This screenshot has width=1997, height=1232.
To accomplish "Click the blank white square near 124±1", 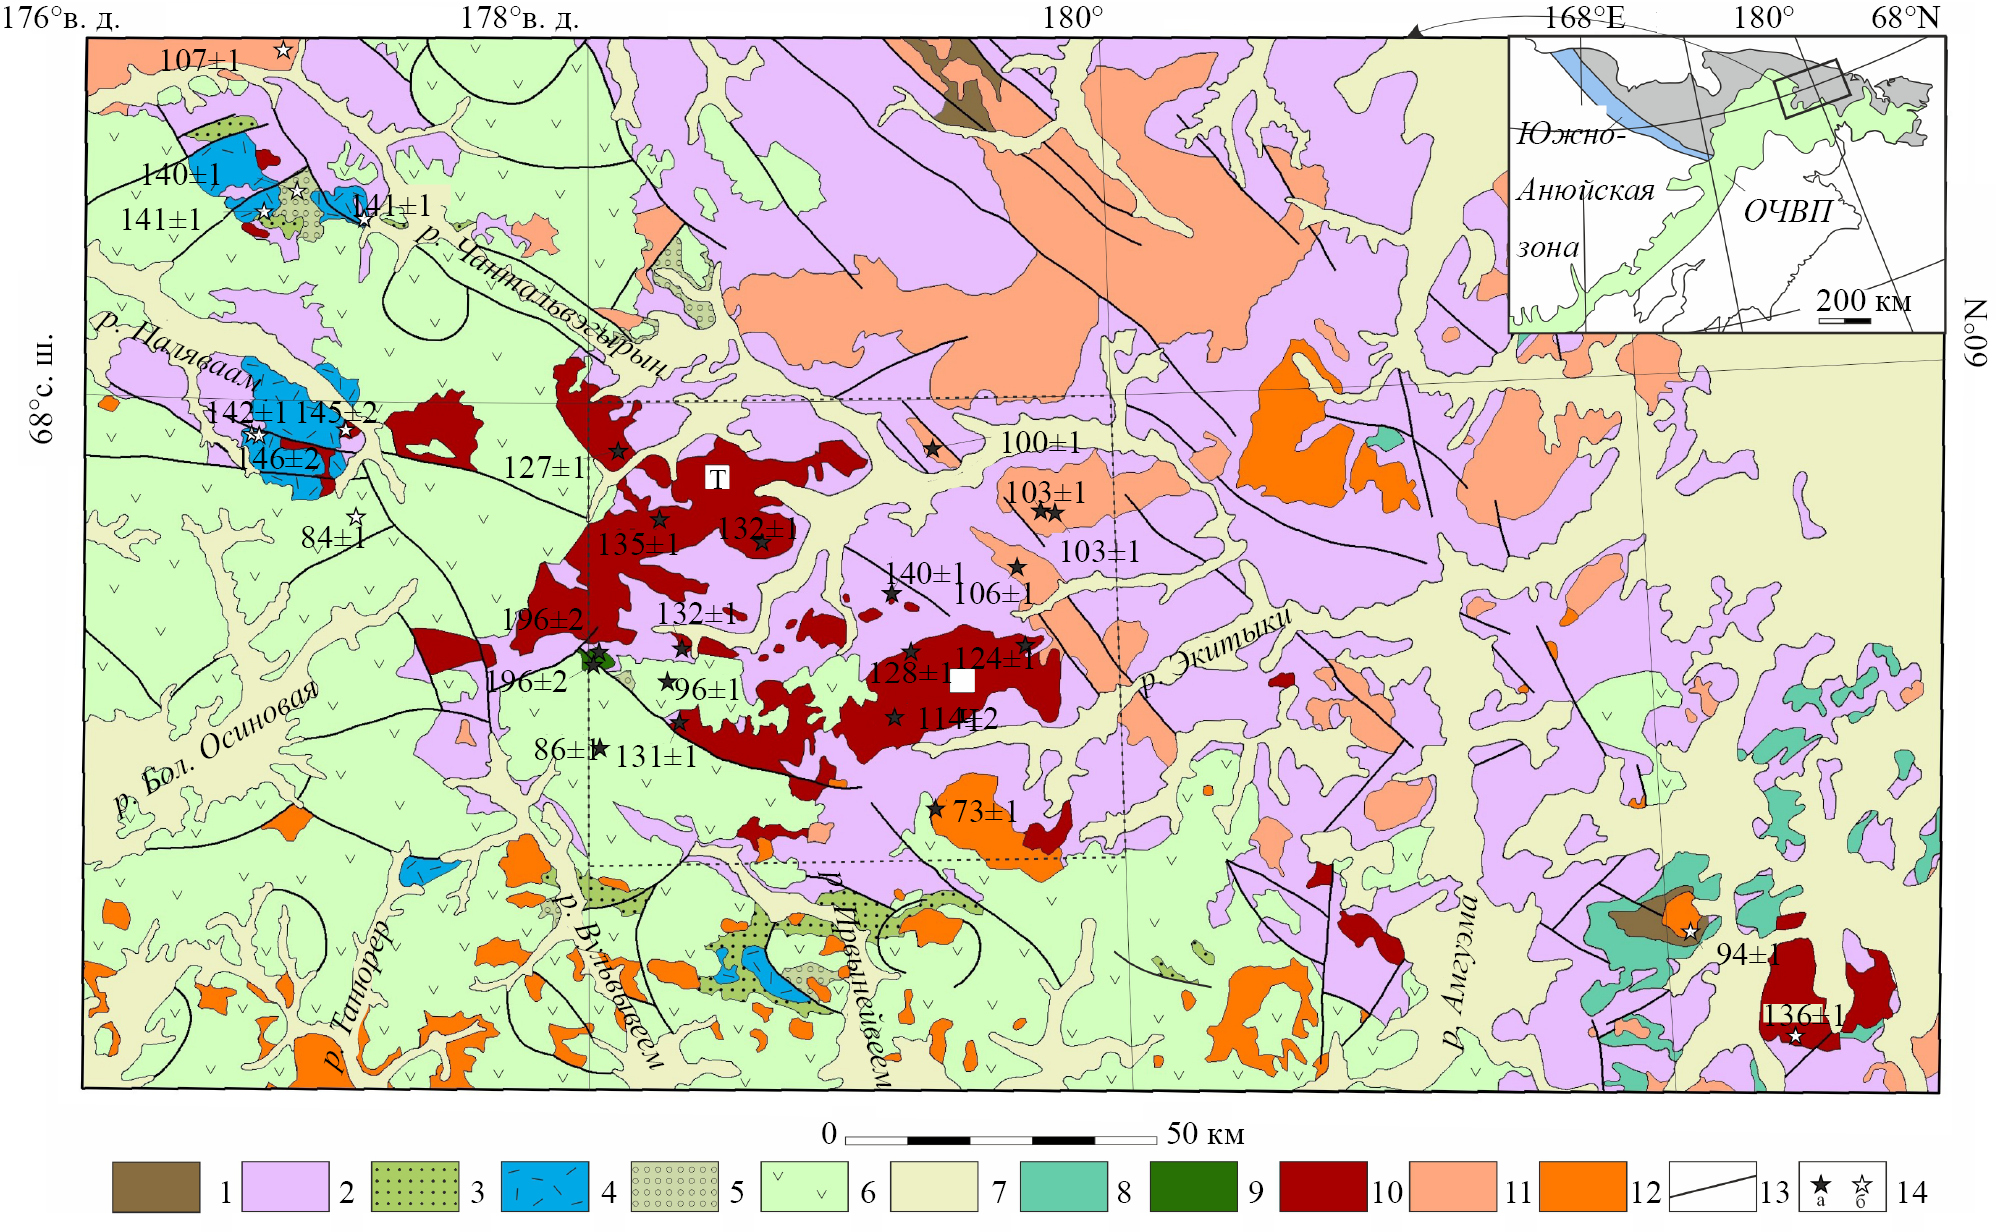I will [962, 681].
